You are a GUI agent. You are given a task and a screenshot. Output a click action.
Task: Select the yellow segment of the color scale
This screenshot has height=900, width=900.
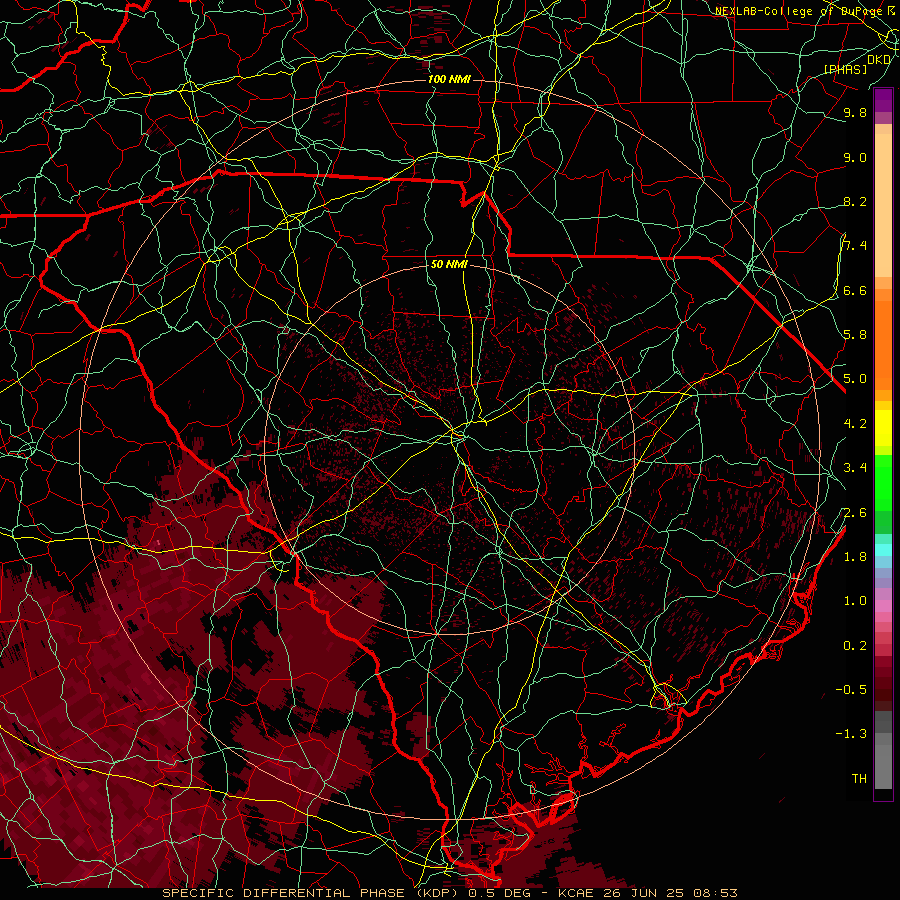883,428
